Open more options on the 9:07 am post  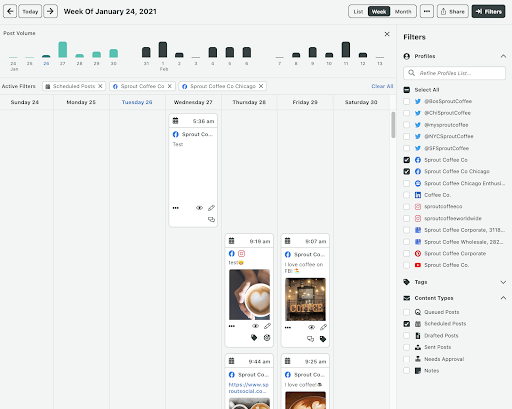288,328
